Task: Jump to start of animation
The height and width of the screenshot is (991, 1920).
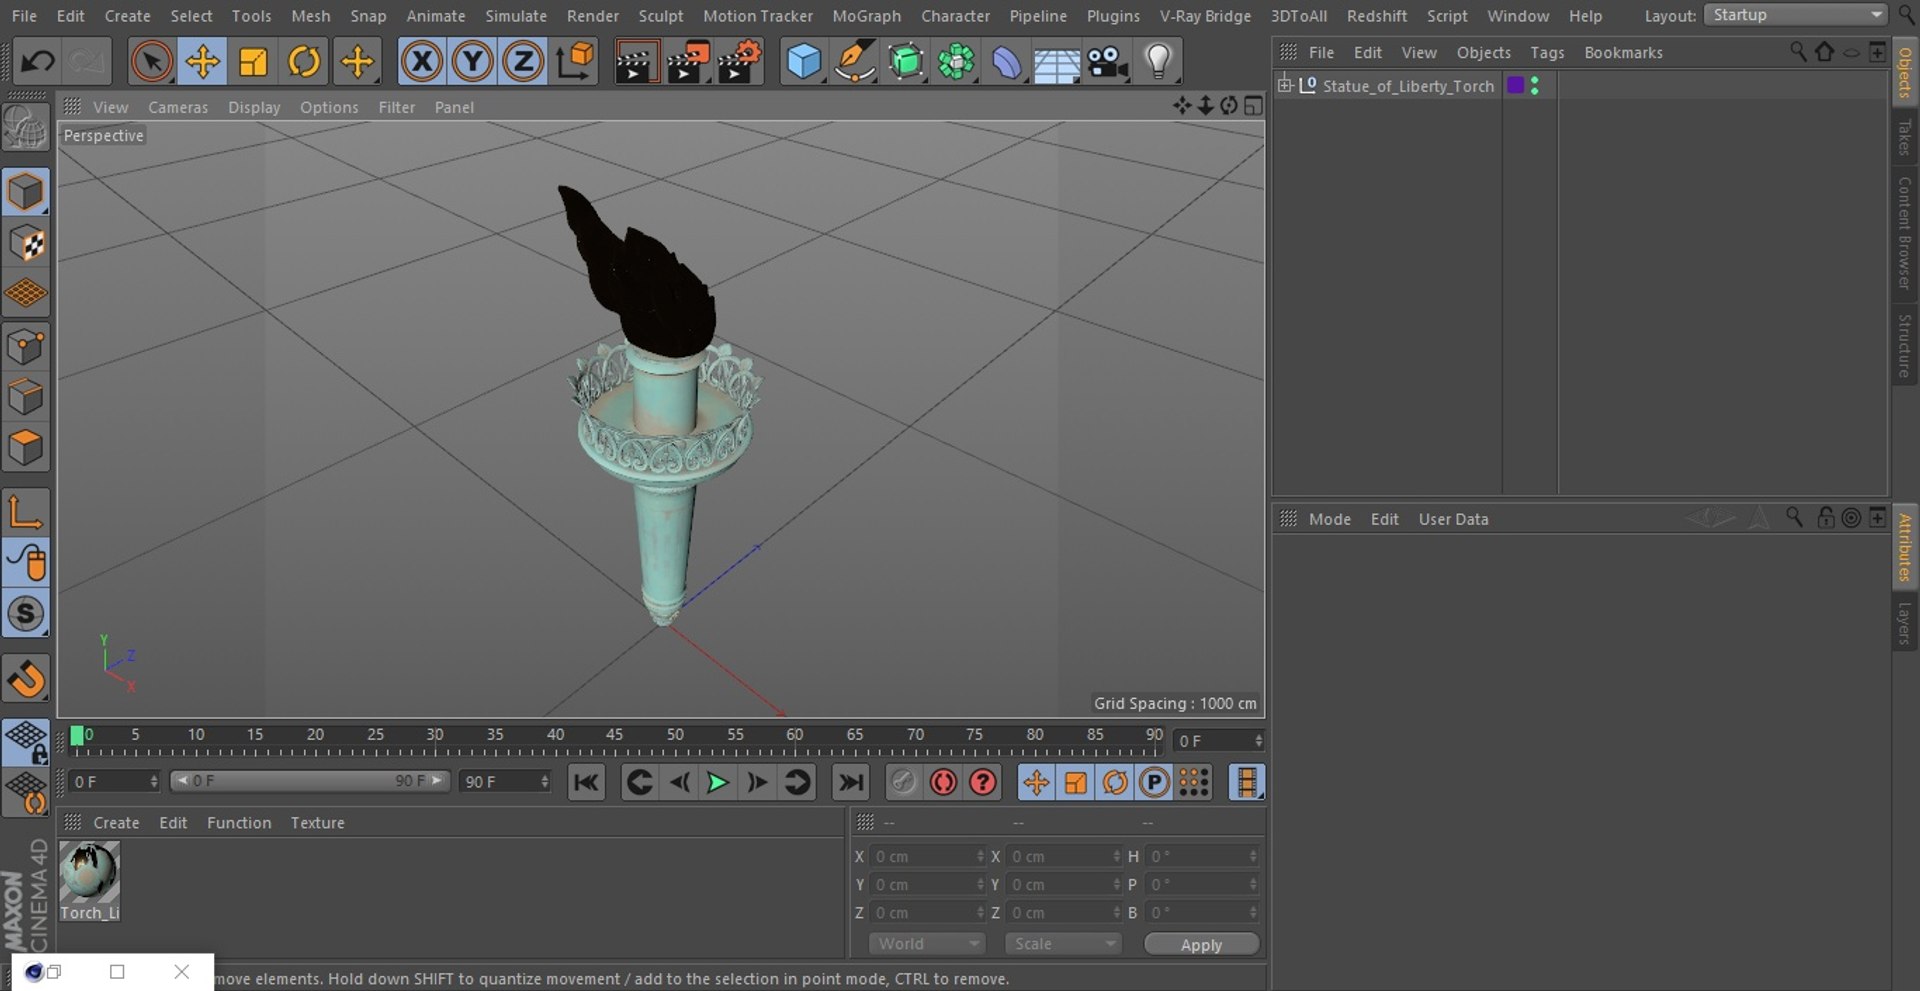Action: [x=586, y=782]
